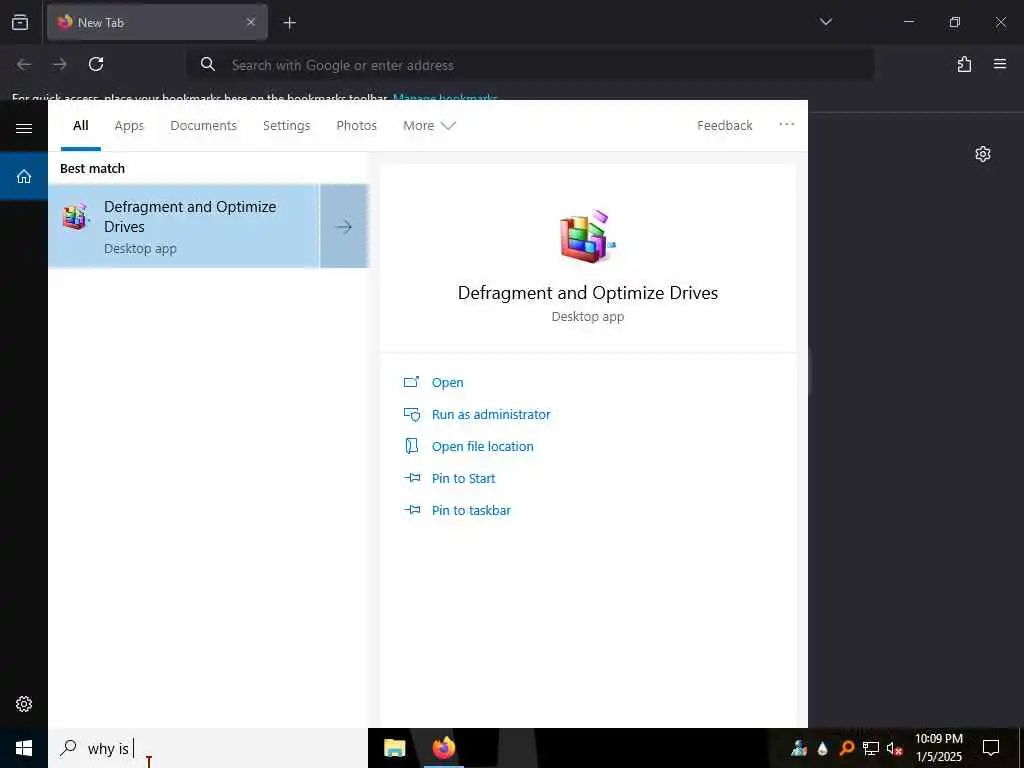Viewport: 1024px width, 768px height.
Task: Open the Firefox application menu
Action: pyautogui.click(x=1000, y=64)
